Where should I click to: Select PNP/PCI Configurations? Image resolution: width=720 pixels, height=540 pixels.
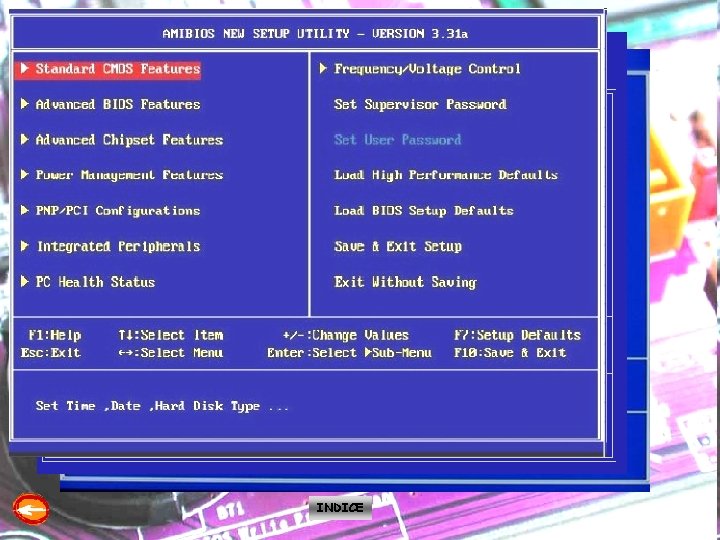point(118,211)
